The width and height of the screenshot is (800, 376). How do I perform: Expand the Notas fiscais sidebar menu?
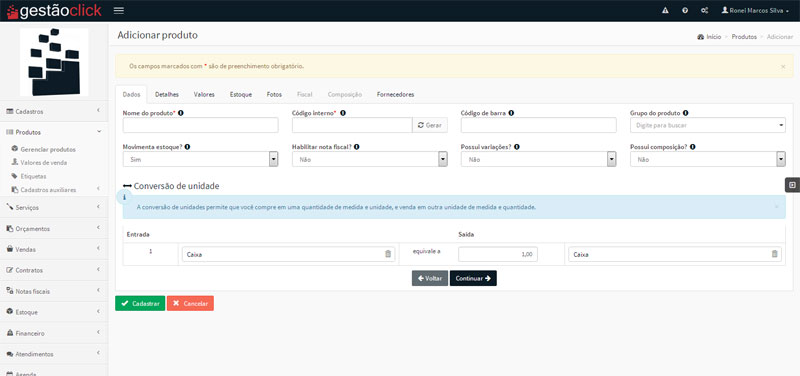pyautogui.click(x=54, y=291)
